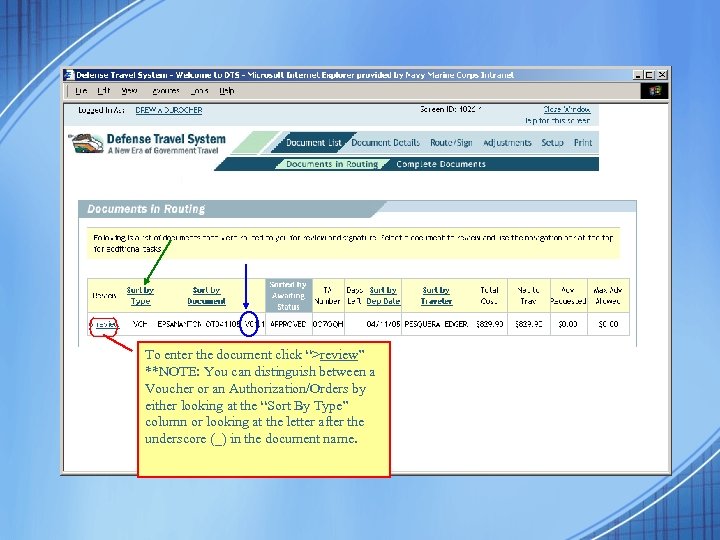Screen dimensions: 720x540
Task: Open the Setup tab
Action: (x=552, y=143)
